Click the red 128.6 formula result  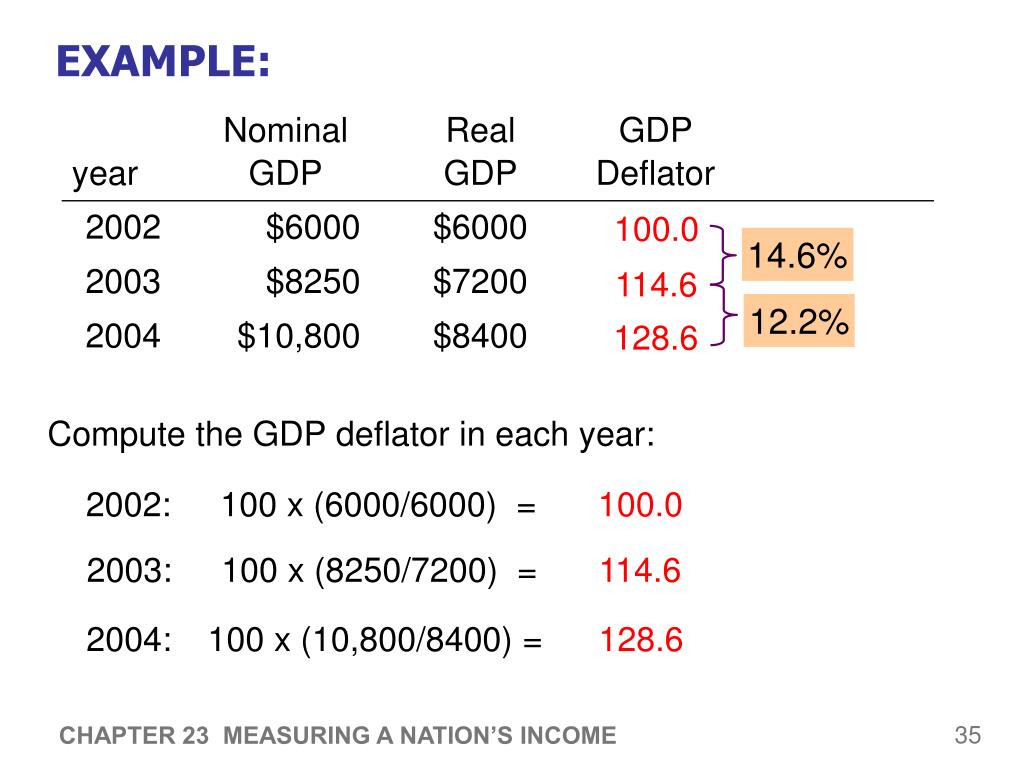tap(641, 640)
